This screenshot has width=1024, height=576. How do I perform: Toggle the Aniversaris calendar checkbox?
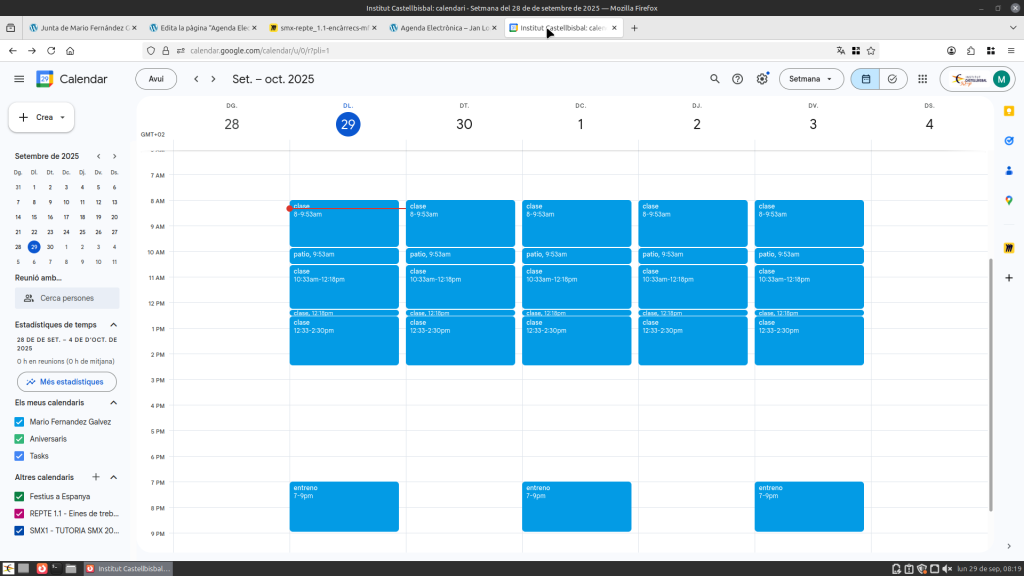pyautogui.click(x=19, y=439)
